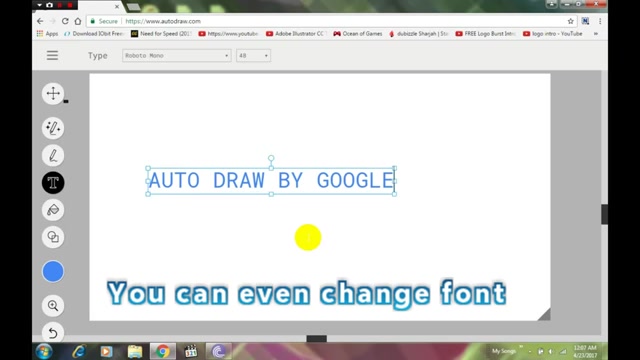
Task: Select the Shape tool
Action: click(x=53, y=237)
